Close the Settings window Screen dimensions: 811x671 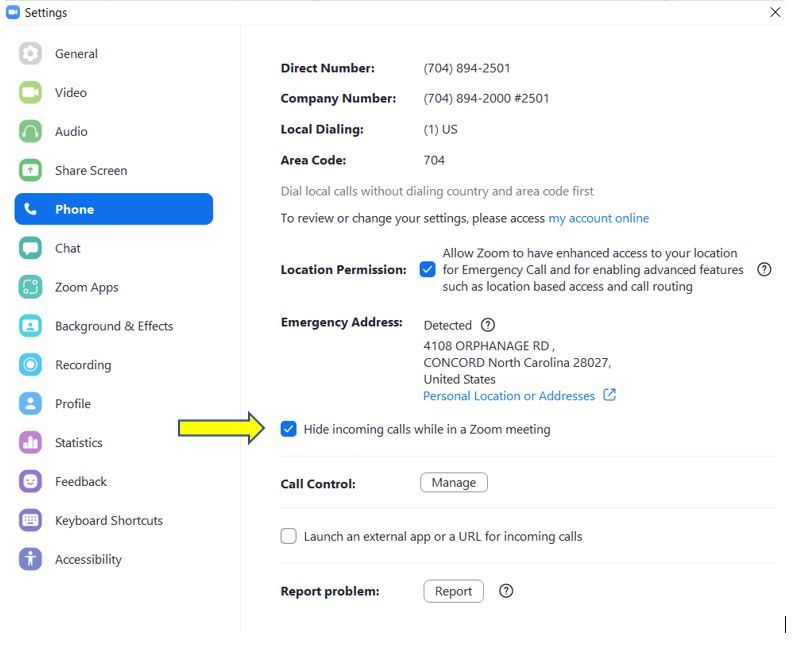coord(775,12)
